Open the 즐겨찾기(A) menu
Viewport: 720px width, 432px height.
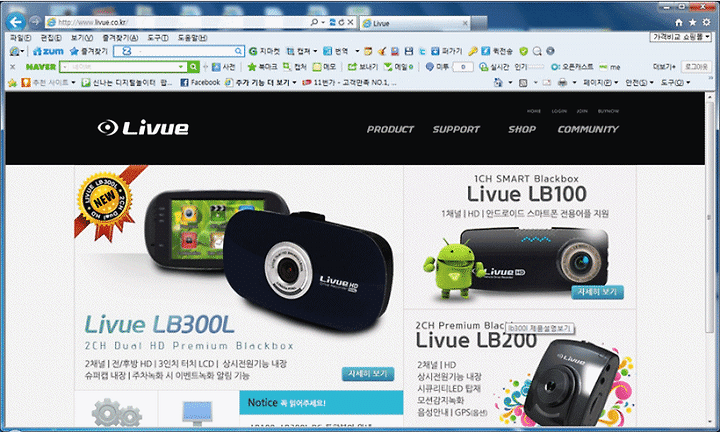(120, 38)
